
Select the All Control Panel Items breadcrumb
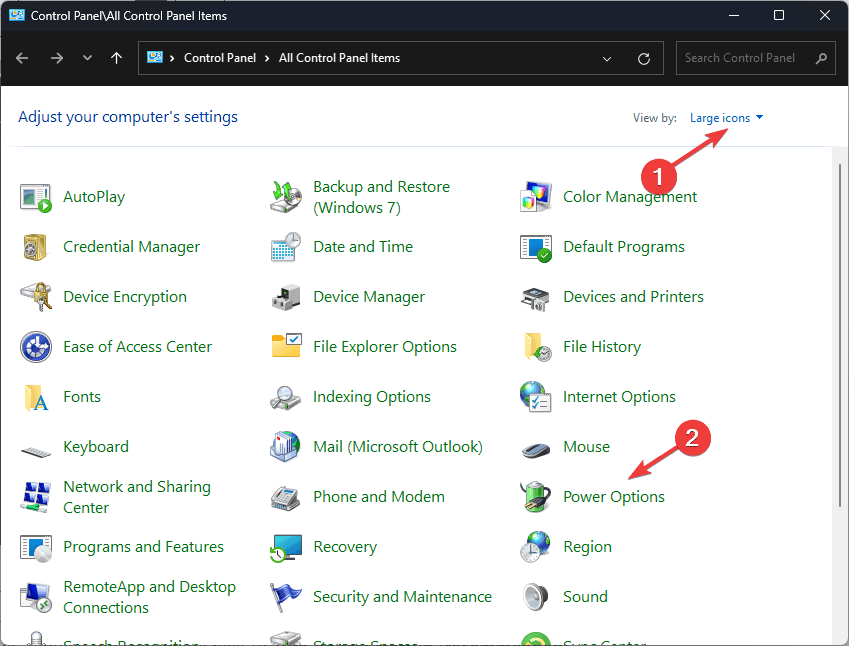(339, 58)
